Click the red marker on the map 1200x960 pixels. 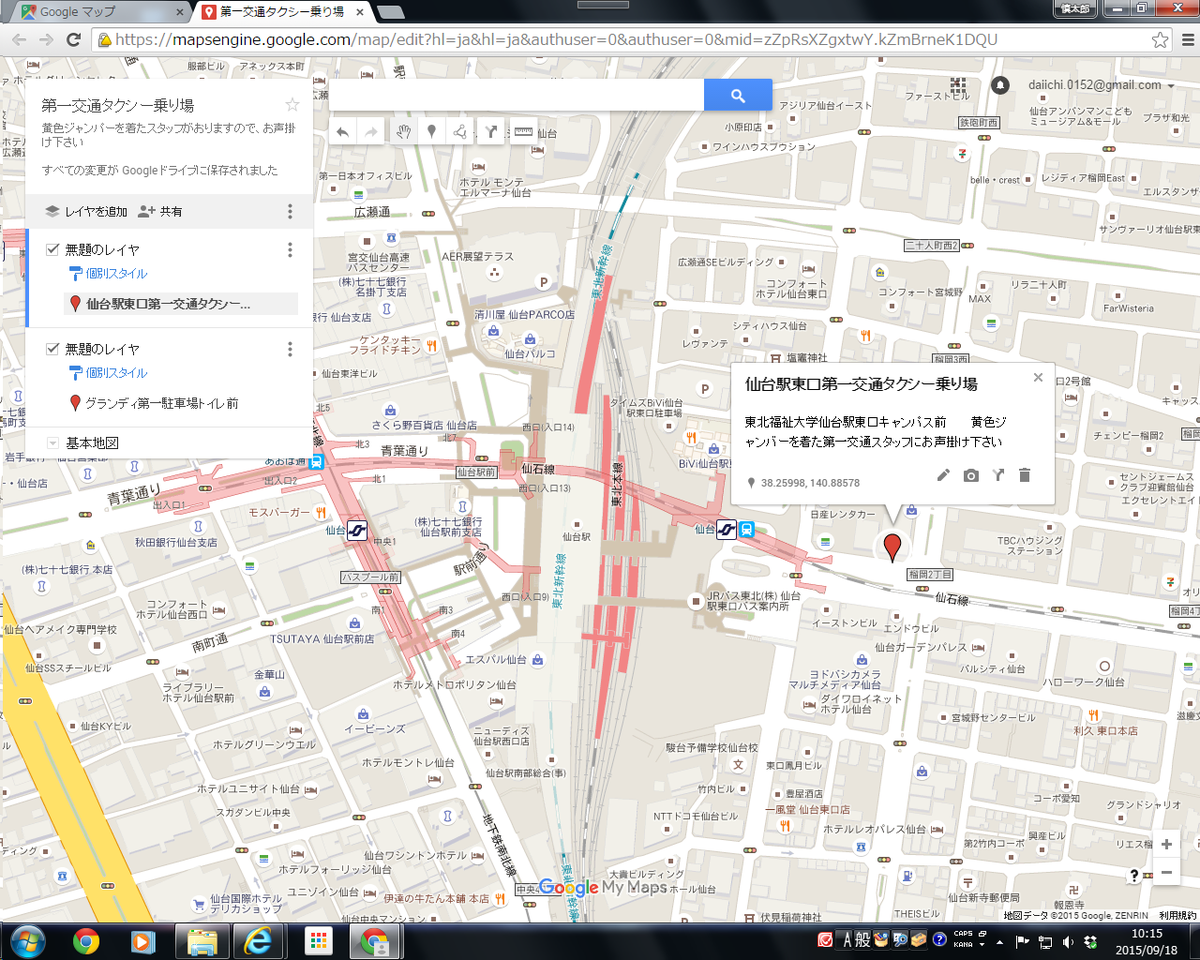coord(893,546)
